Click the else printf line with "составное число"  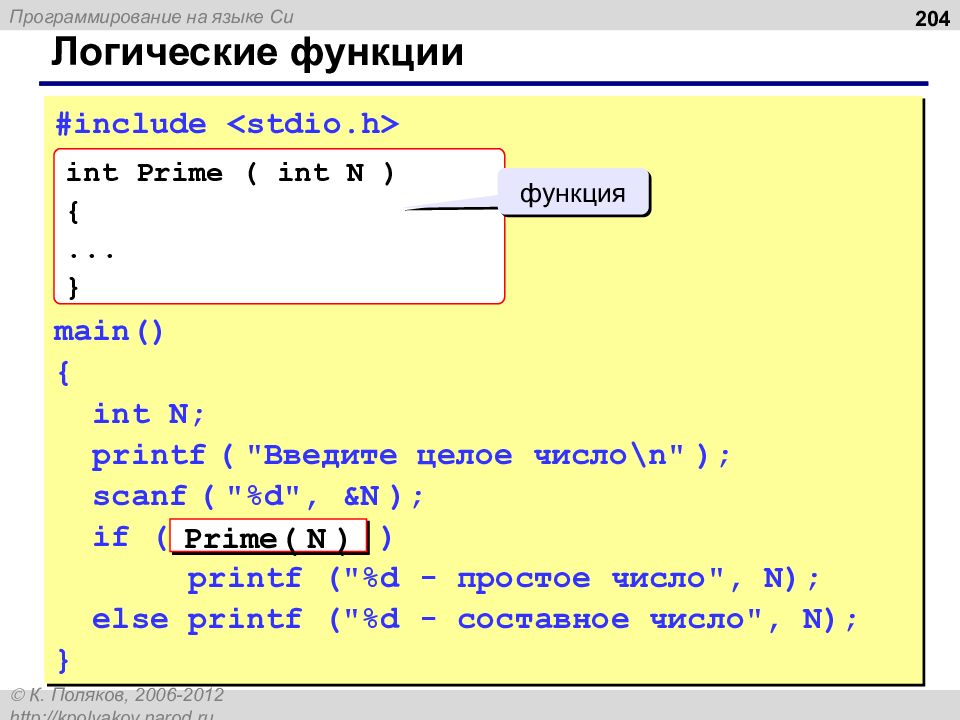click(x=474, y=620)
